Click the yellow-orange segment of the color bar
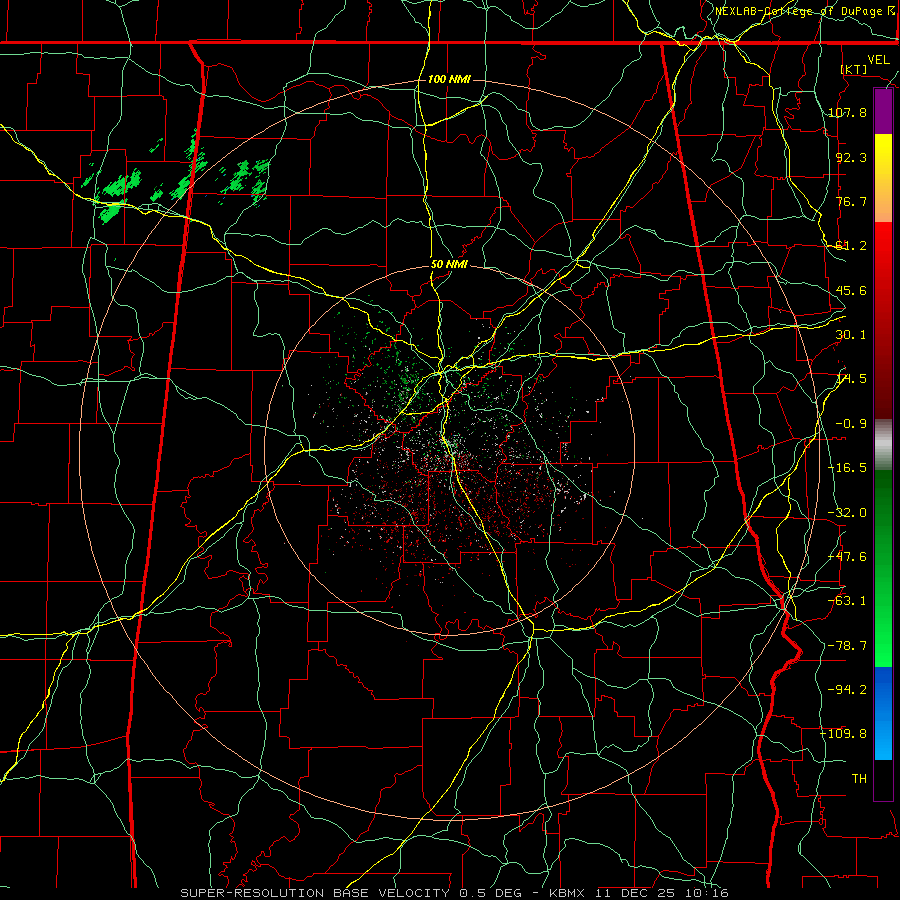 883,178
